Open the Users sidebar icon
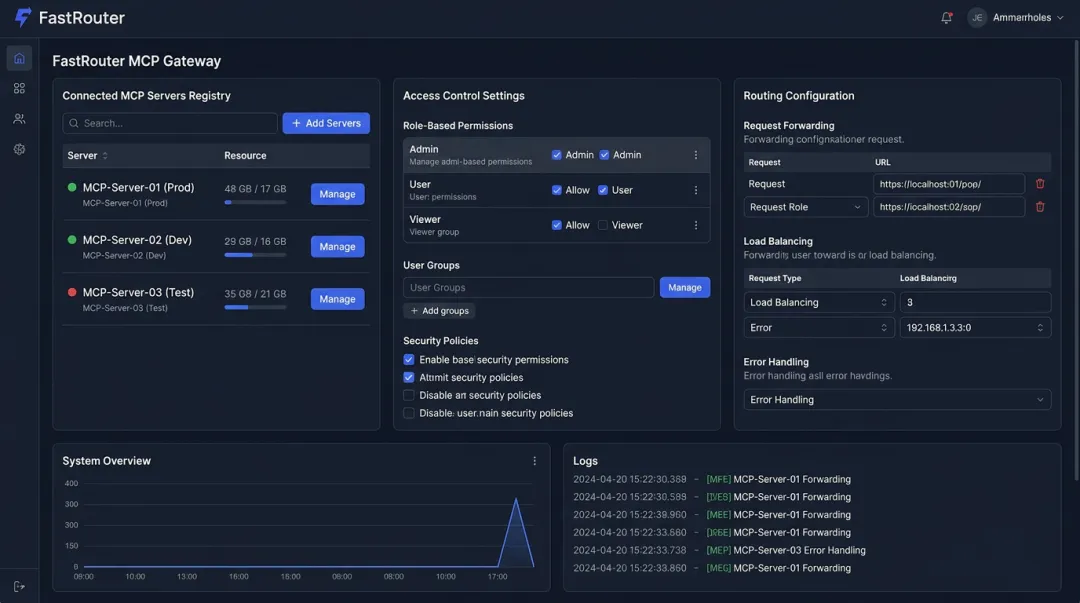Image resolution: width=1080 pixels, height=603 pixels. coord(19,119)
